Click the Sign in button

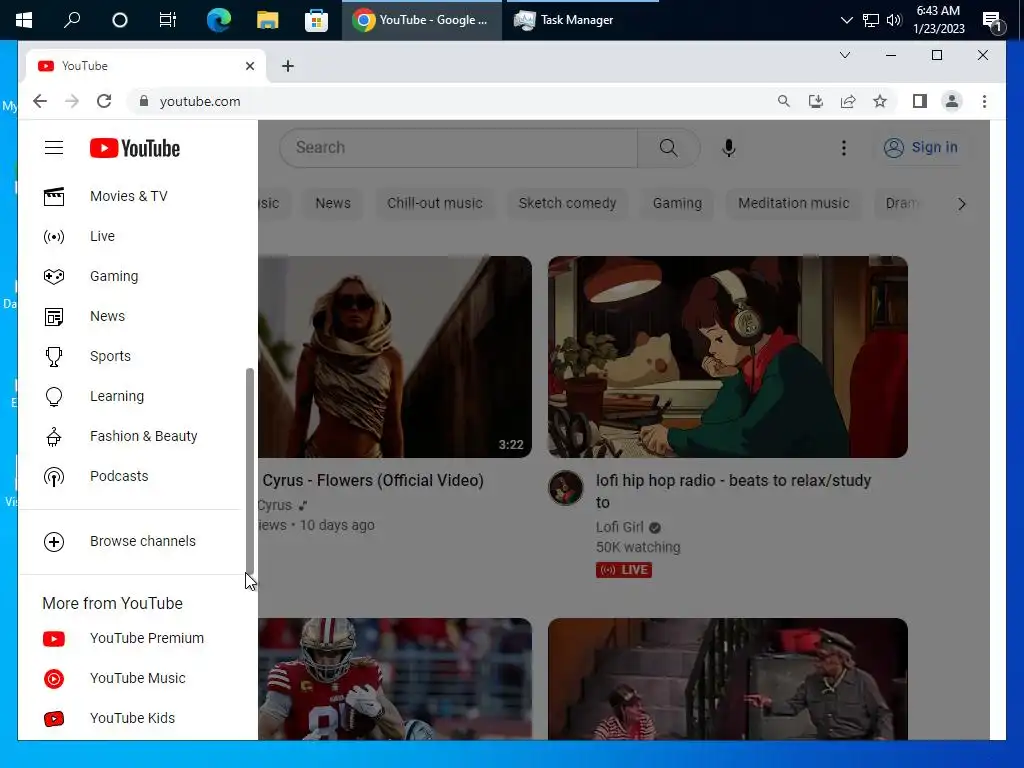tap(920, 148)
